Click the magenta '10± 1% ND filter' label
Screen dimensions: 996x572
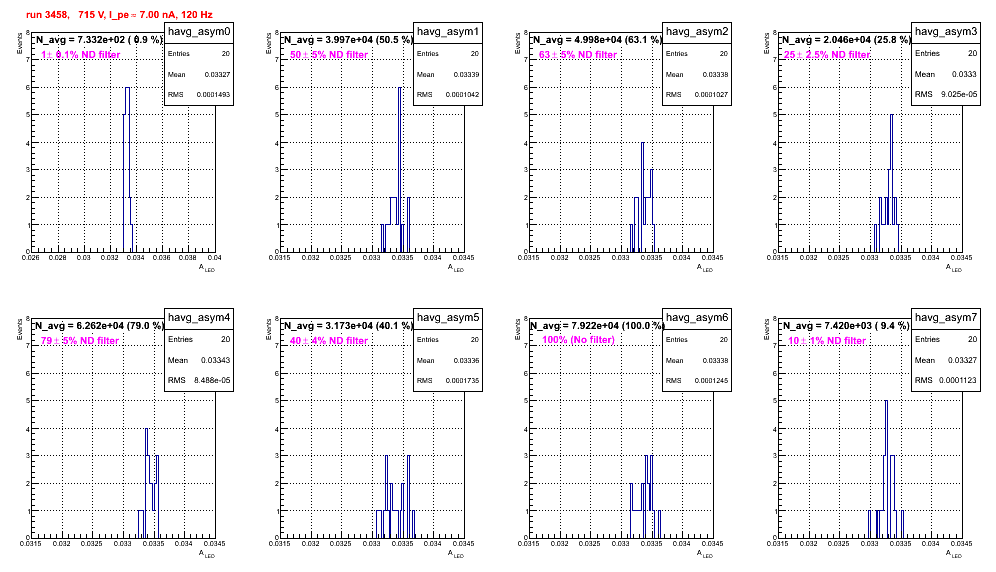(827, 341)
